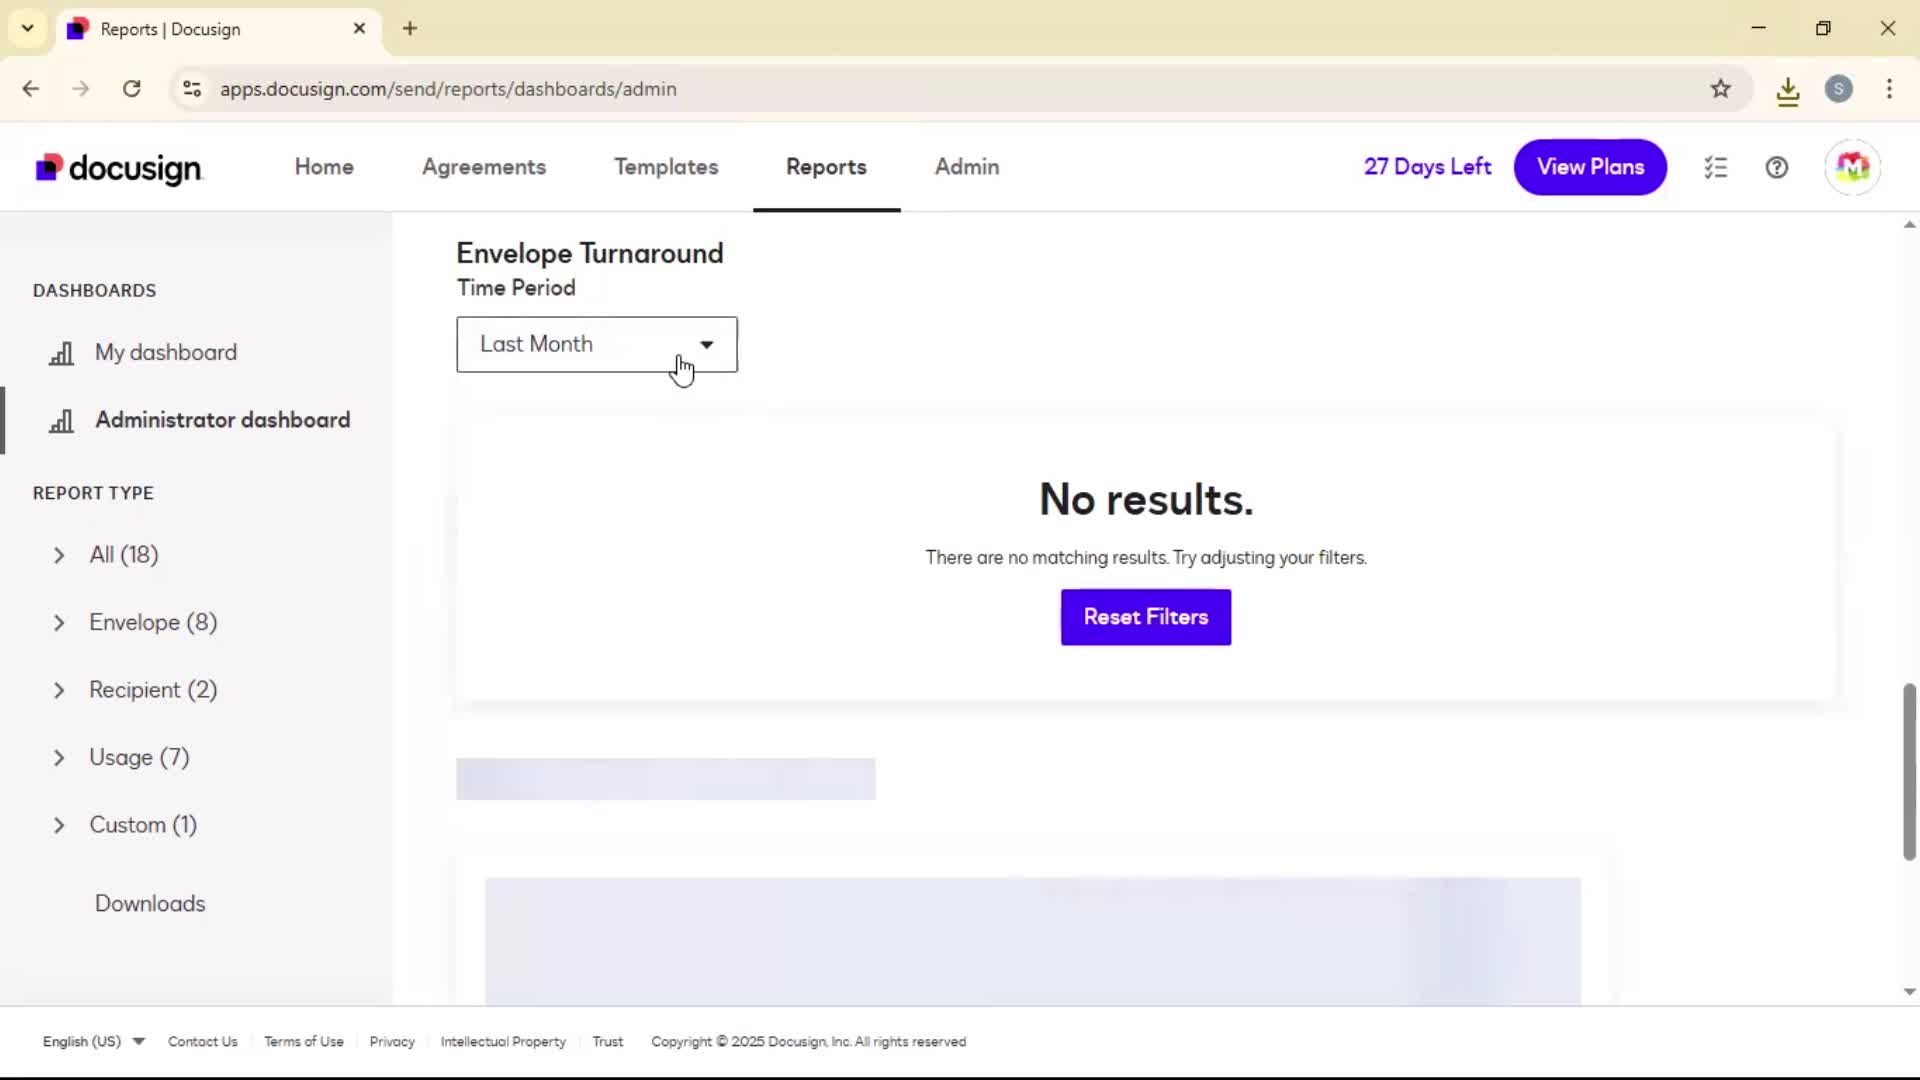
Task: Open the checklist tasks icon
Action: pos(1716,168)
